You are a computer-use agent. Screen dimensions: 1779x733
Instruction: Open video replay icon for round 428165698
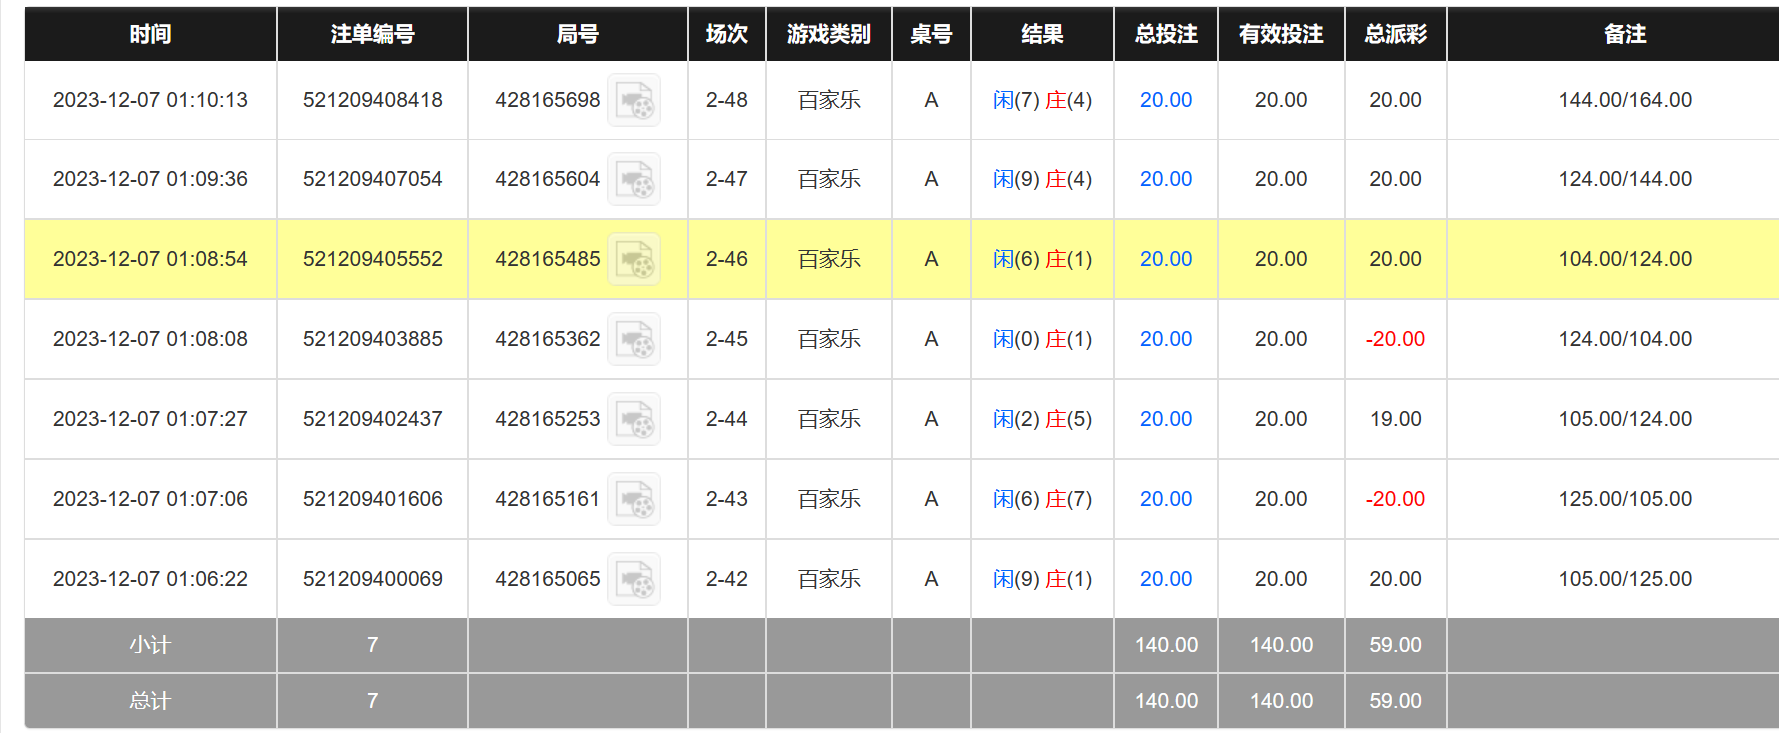coord(634,100)
